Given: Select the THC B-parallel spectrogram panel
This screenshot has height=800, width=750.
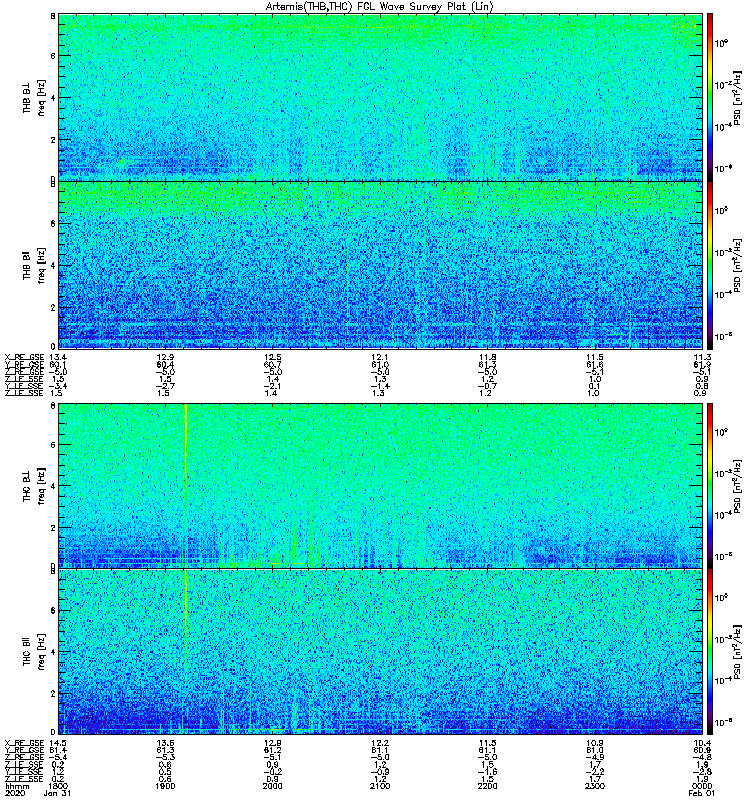Looking at the screenshot, I should (381, 652).
